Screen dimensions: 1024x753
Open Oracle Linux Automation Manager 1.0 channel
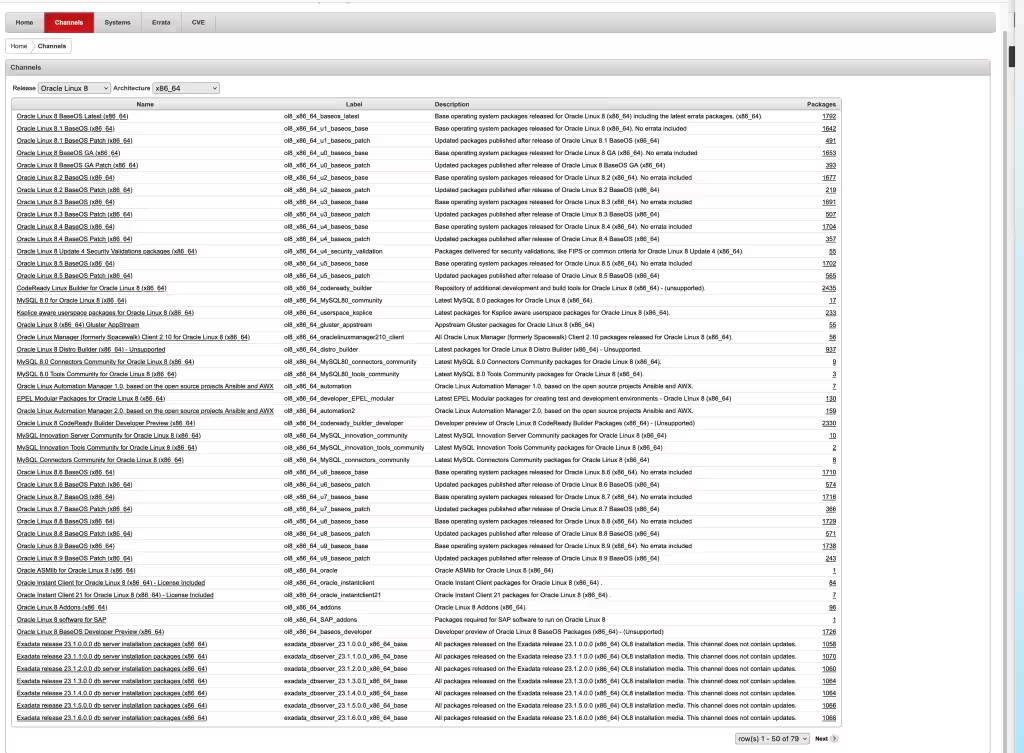click(x=145, y=386)
